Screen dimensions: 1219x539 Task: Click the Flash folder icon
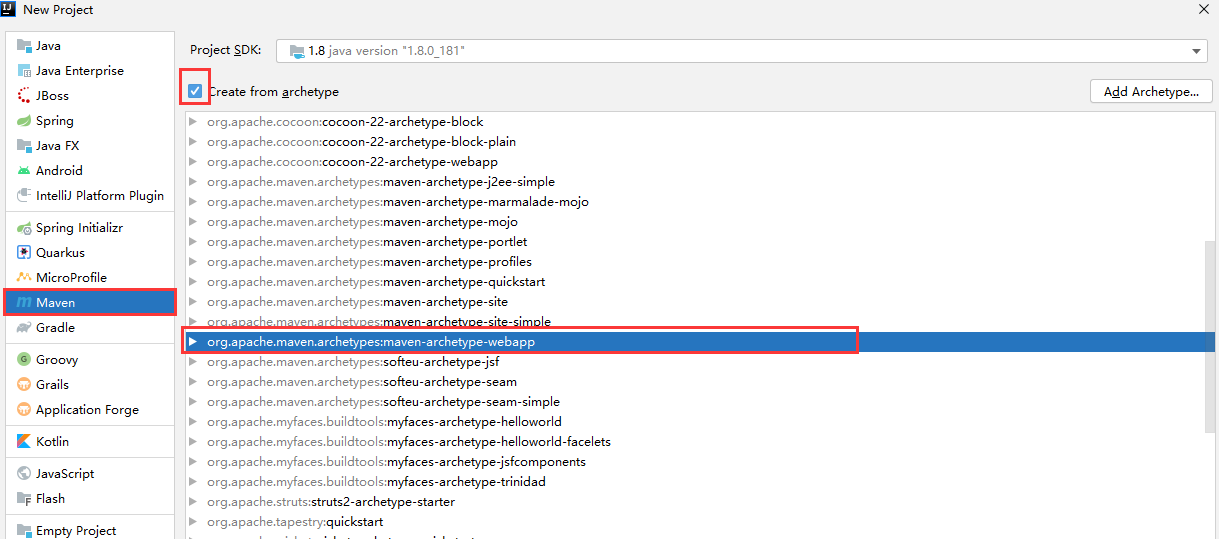[24, 499]
